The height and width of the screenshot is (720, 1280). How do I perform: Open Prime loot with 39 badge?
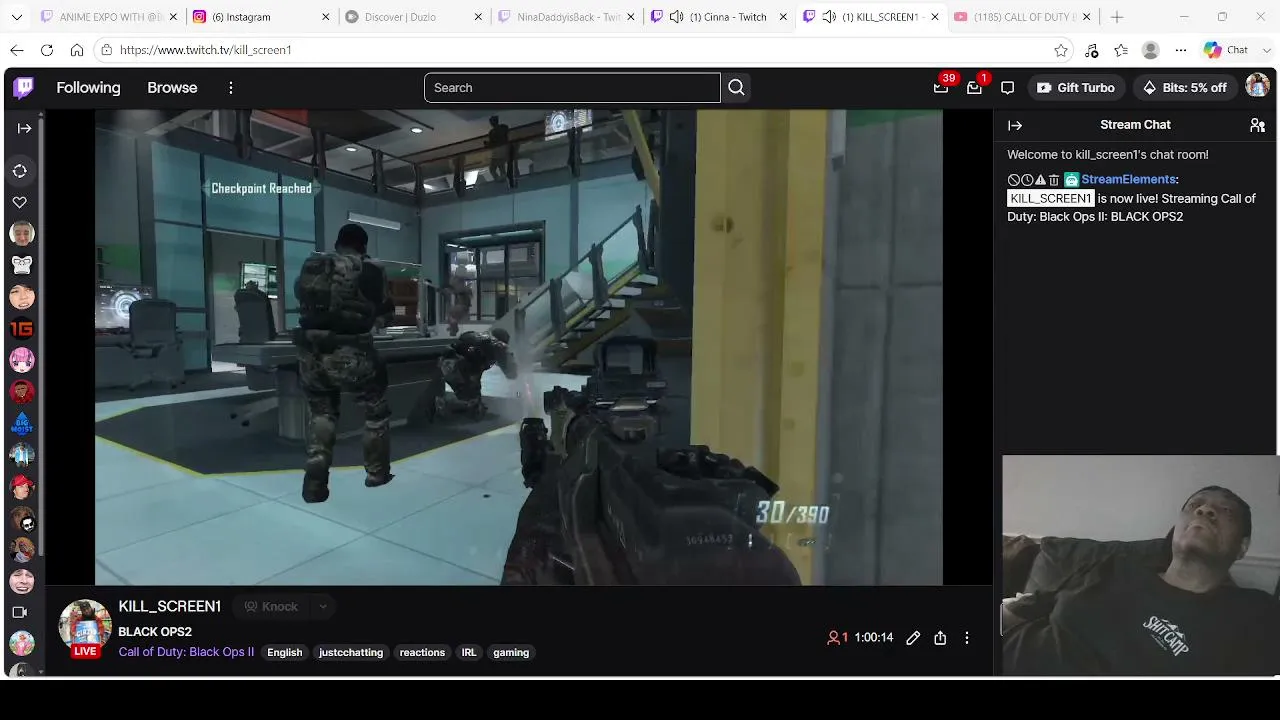tap(941, 88)
